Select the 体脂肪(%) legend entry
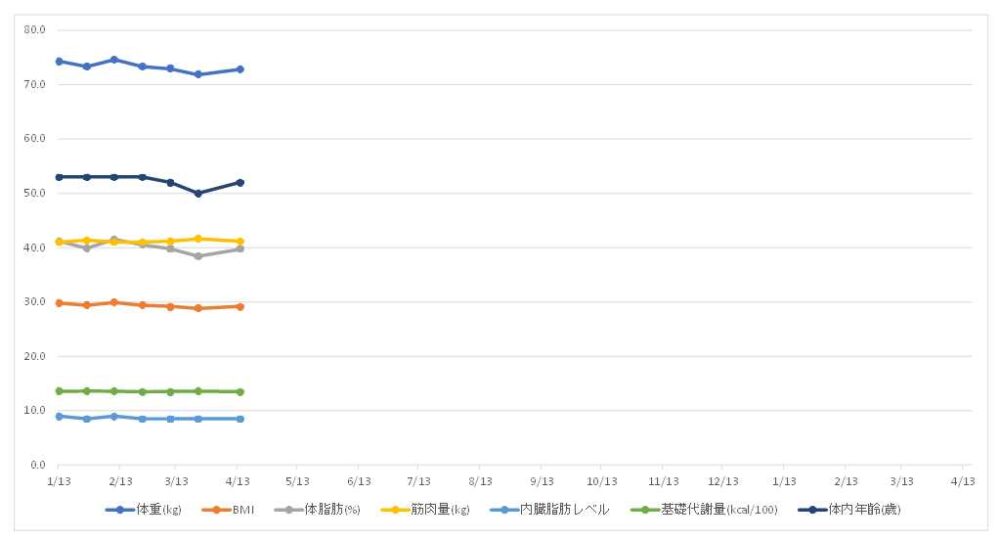1000x540 pixels. pyautogui.click(x=318, y=509)
